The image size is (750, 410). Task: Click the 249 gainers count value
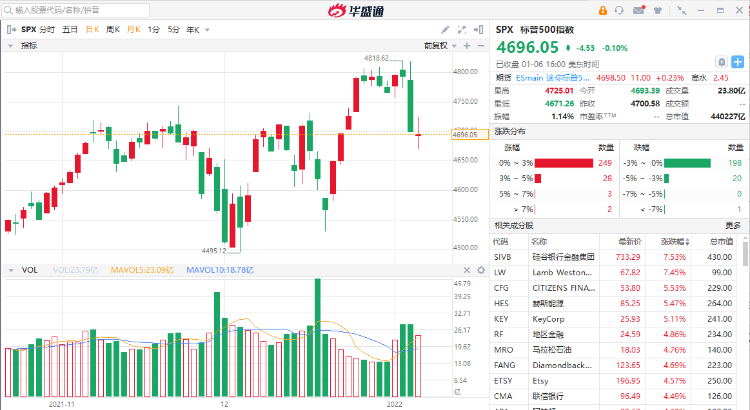pos(605,163)
